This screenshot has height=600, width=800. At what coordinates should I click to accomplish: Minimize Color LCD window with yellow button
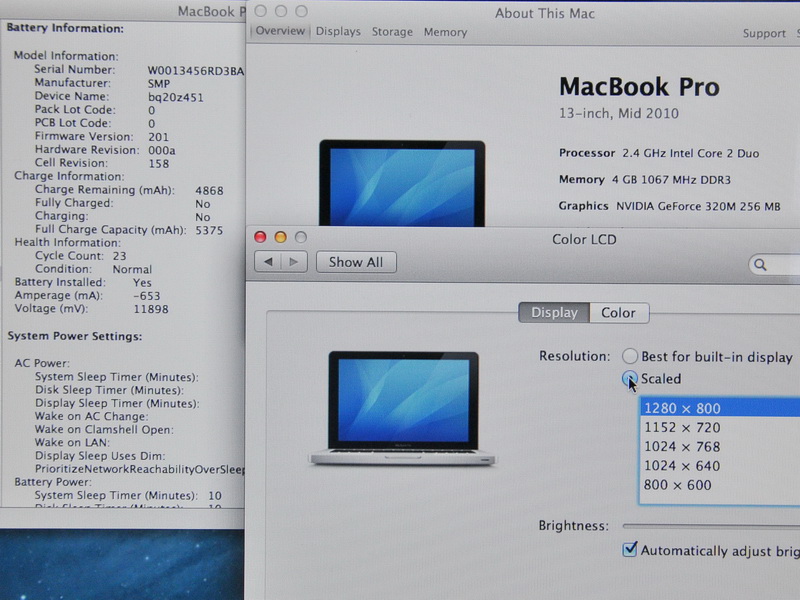[281, 237]
